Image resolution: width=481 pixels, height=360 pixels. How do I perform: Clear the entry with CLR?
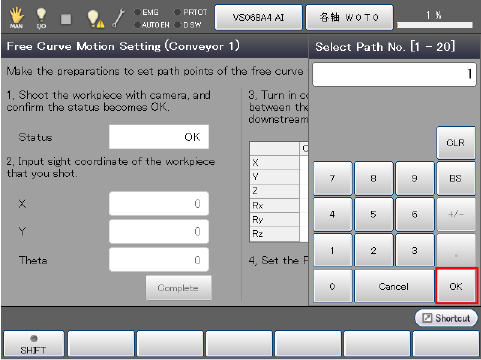click(x=456, y=143)
